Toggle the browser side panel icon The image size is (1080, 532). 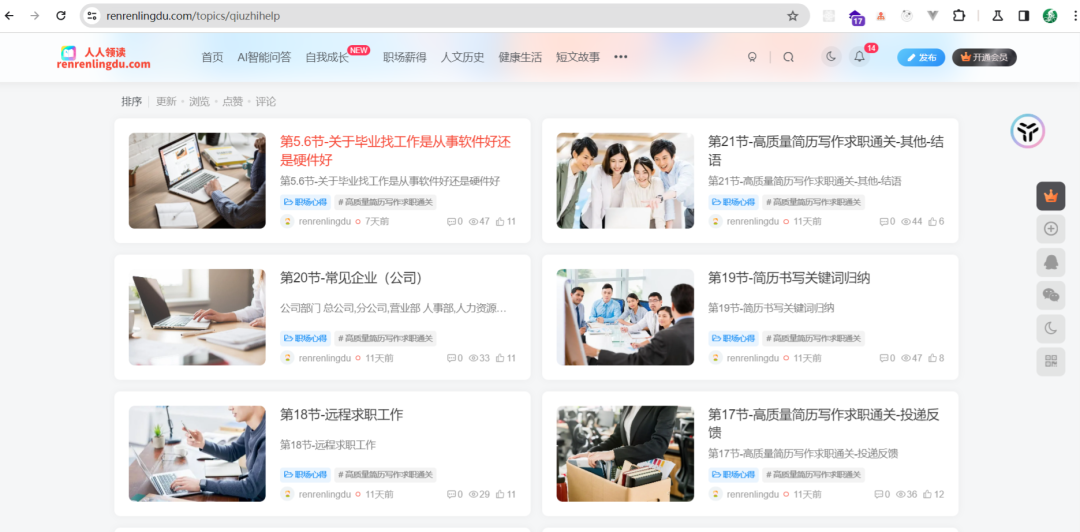pyautogui.click(x=1024, y=15)
